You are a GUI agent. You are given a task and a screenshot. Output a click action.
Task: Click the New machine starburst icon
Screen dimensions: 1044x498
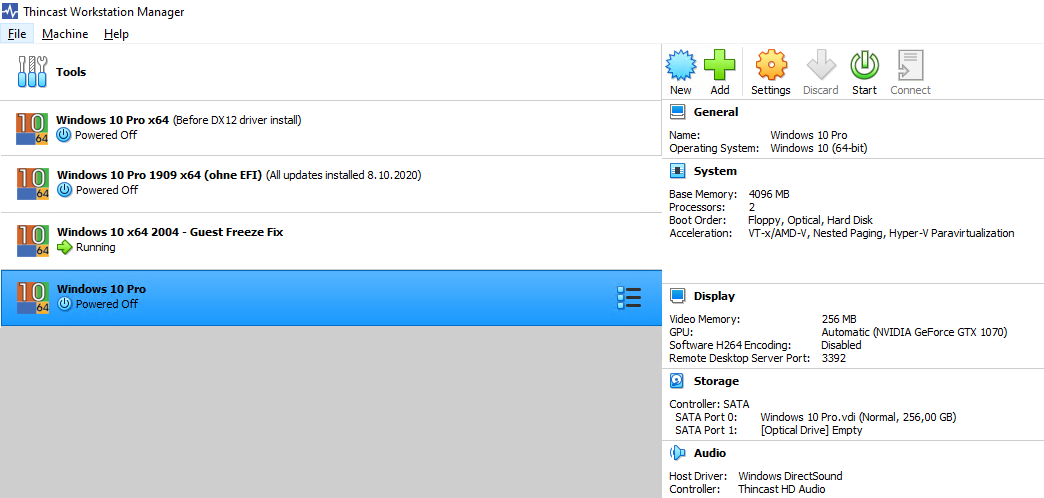(x=680, y=65)
